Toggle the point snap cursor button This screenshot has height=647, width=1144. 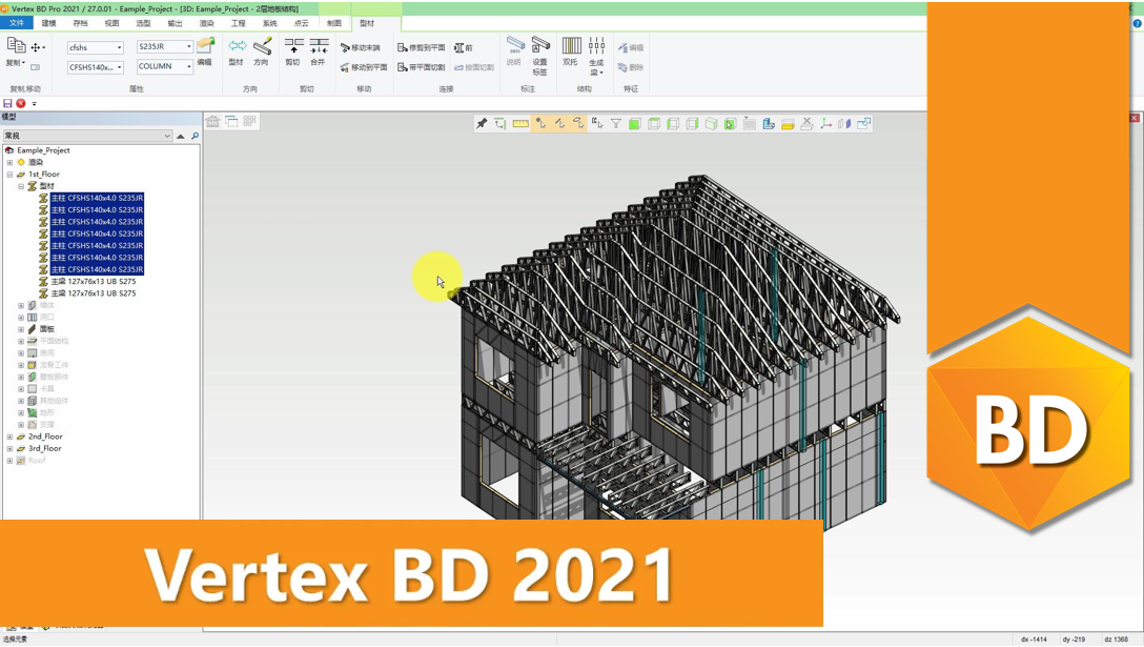540,124
